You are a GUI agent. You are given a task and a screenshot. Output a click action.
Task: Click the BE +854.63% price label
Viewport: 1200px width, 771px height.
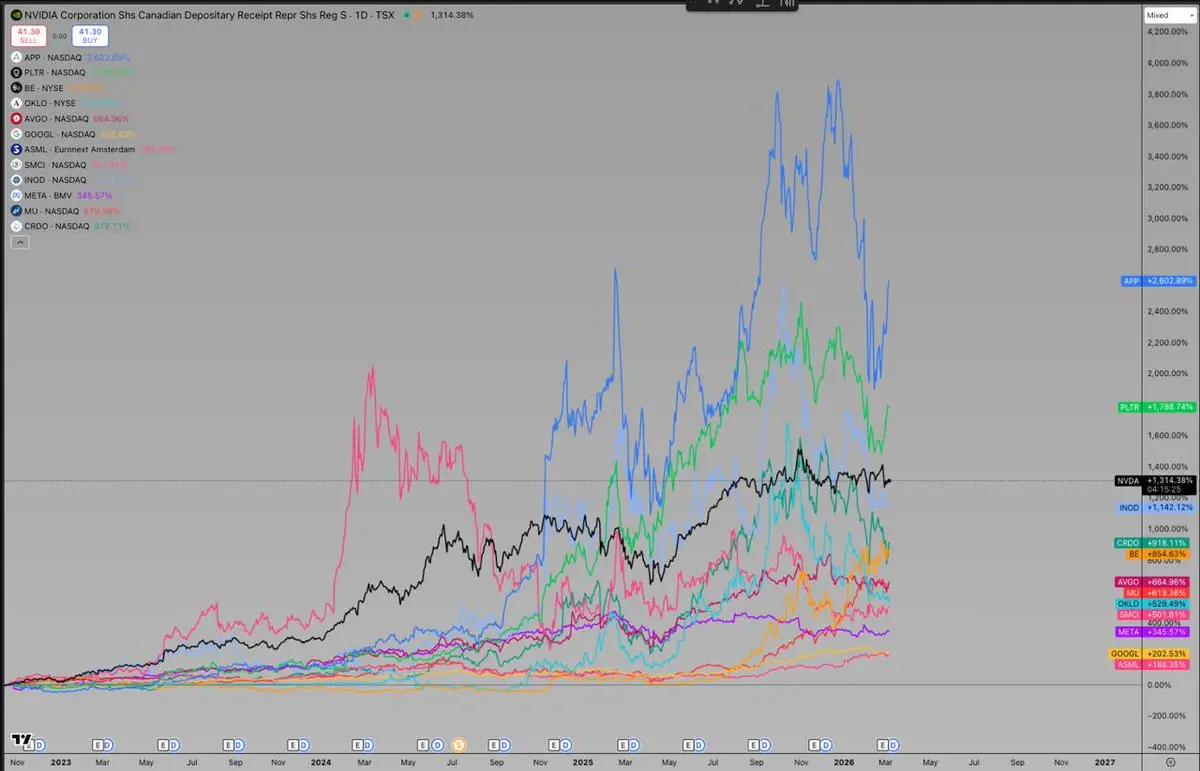click(x=1160, y=553)
